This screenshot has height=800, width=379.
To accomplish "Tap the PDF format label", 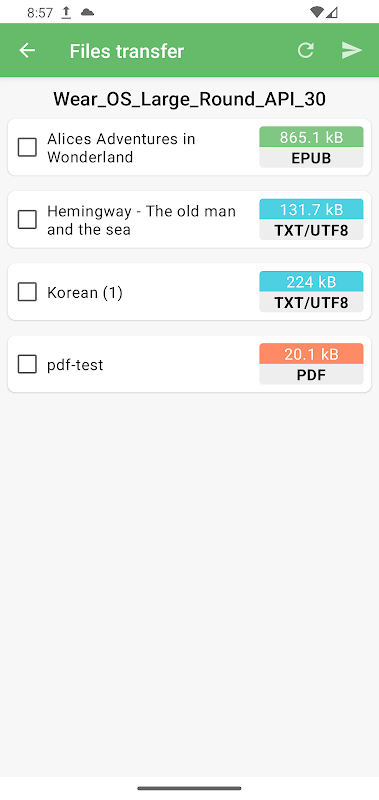I will (x=311, y=375).
